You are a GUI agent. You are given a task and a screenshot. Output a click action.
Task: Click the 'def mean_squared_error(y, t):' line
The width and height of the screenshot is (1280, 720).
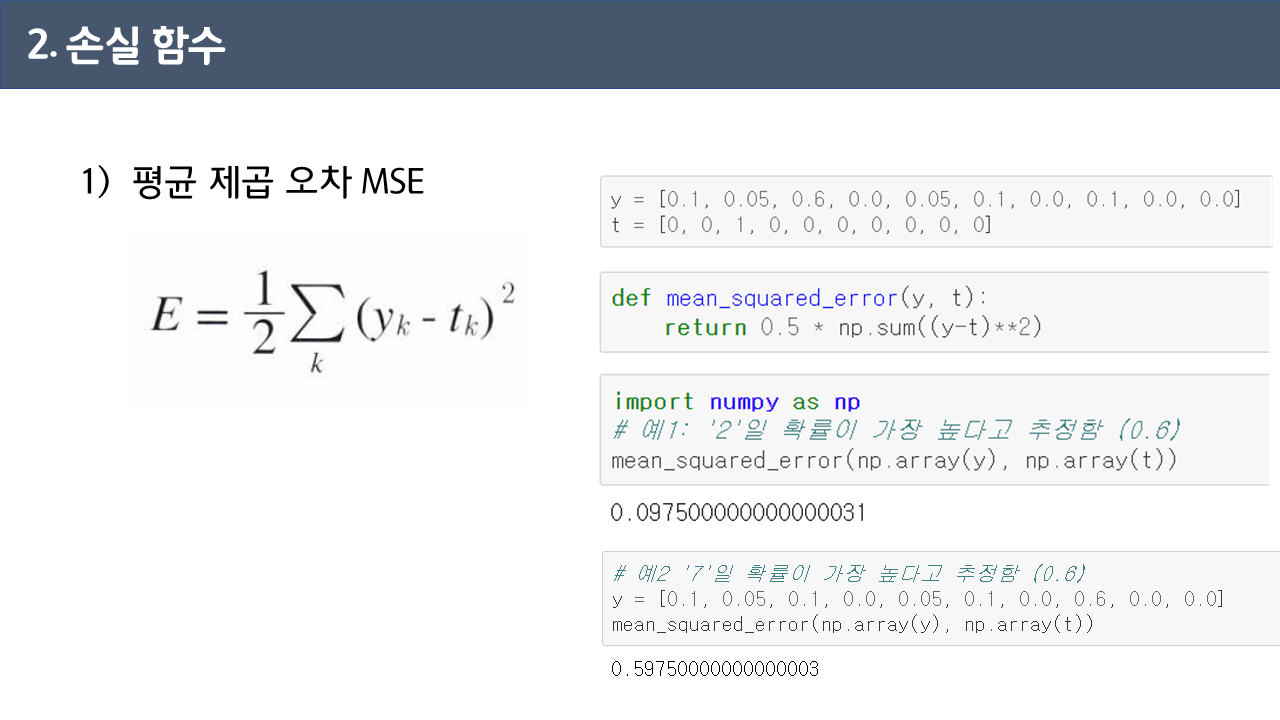click(800, 298)
